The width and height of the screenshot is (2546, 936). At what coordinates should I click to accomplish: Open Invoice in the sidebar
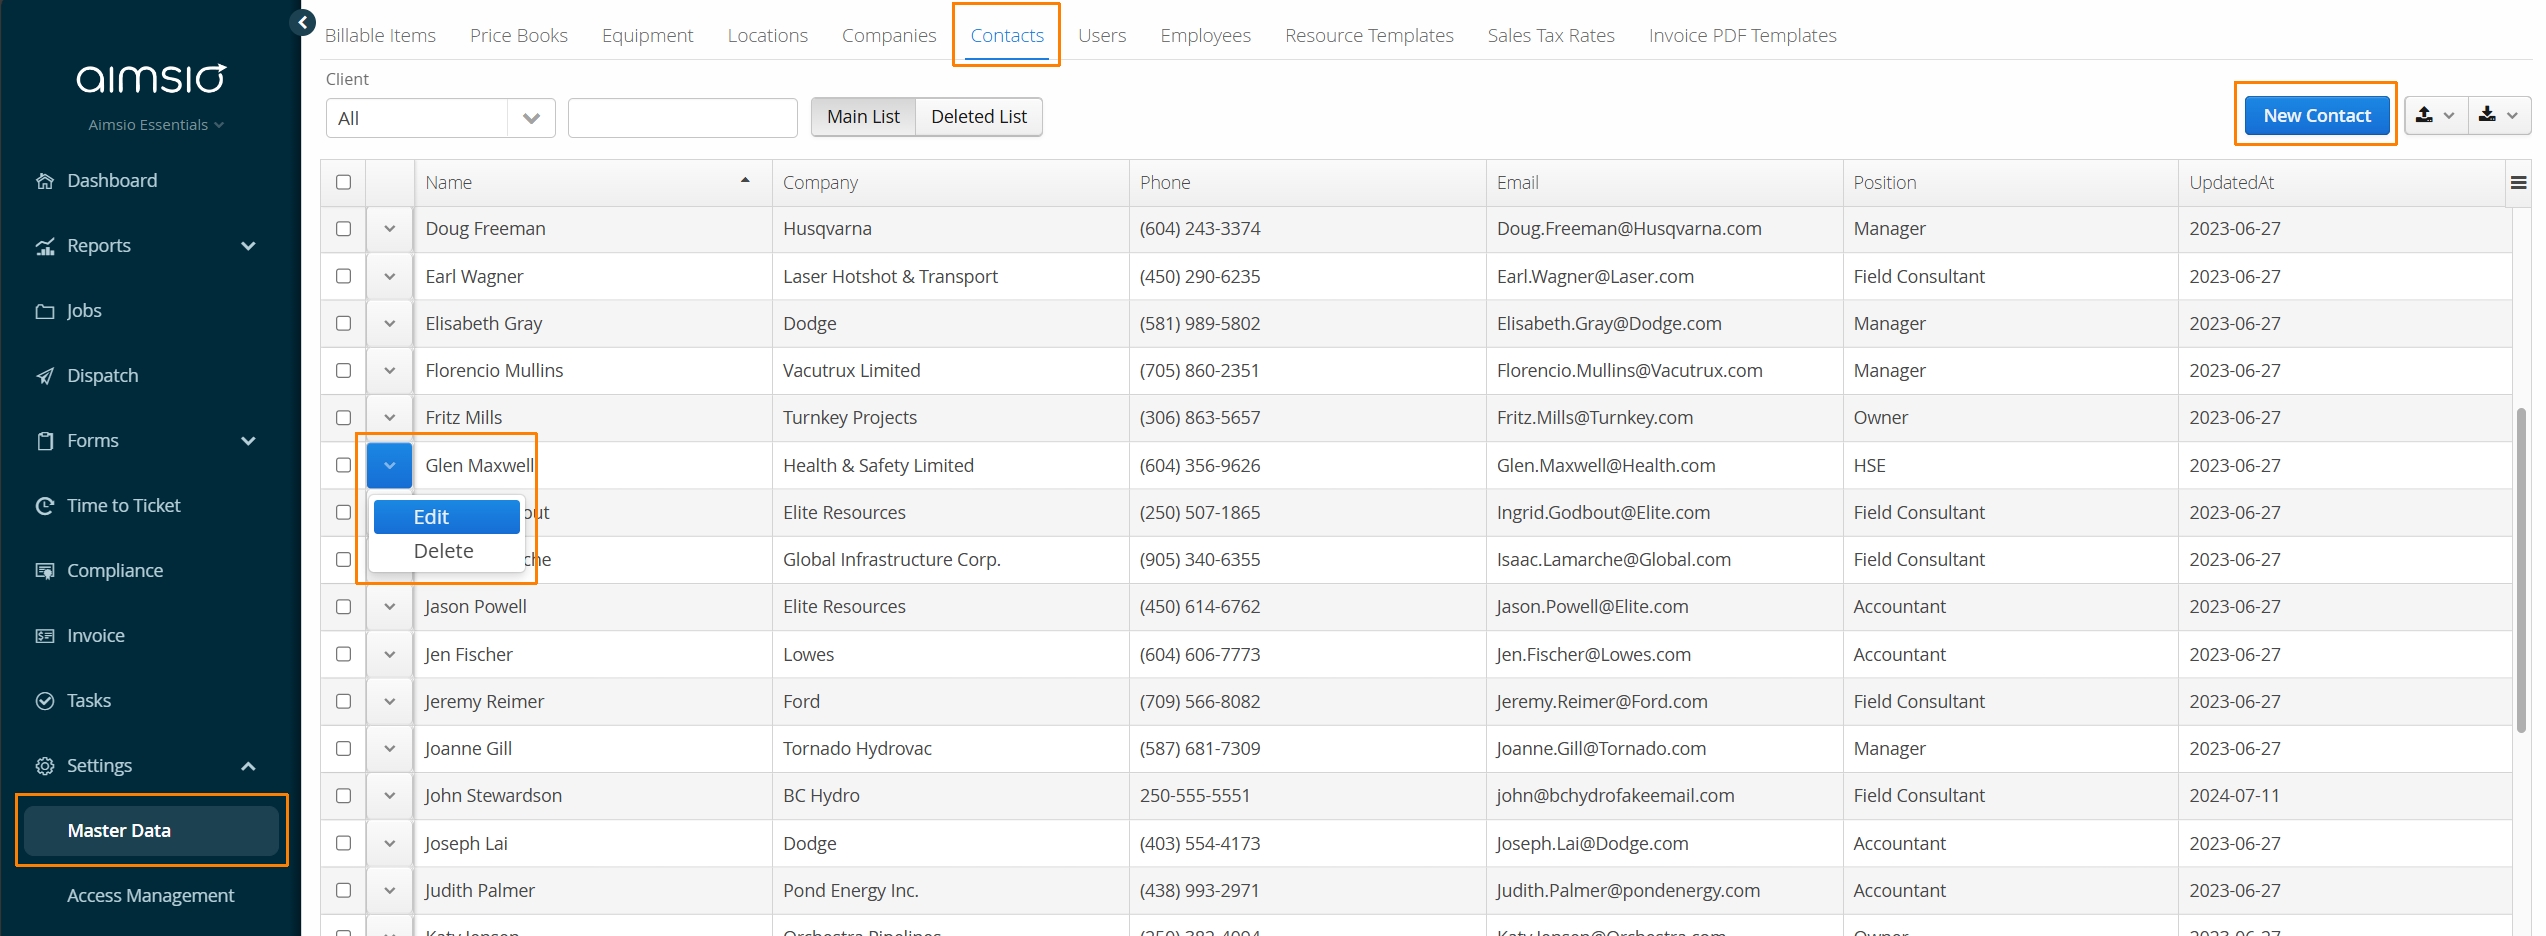pos(95,636)
